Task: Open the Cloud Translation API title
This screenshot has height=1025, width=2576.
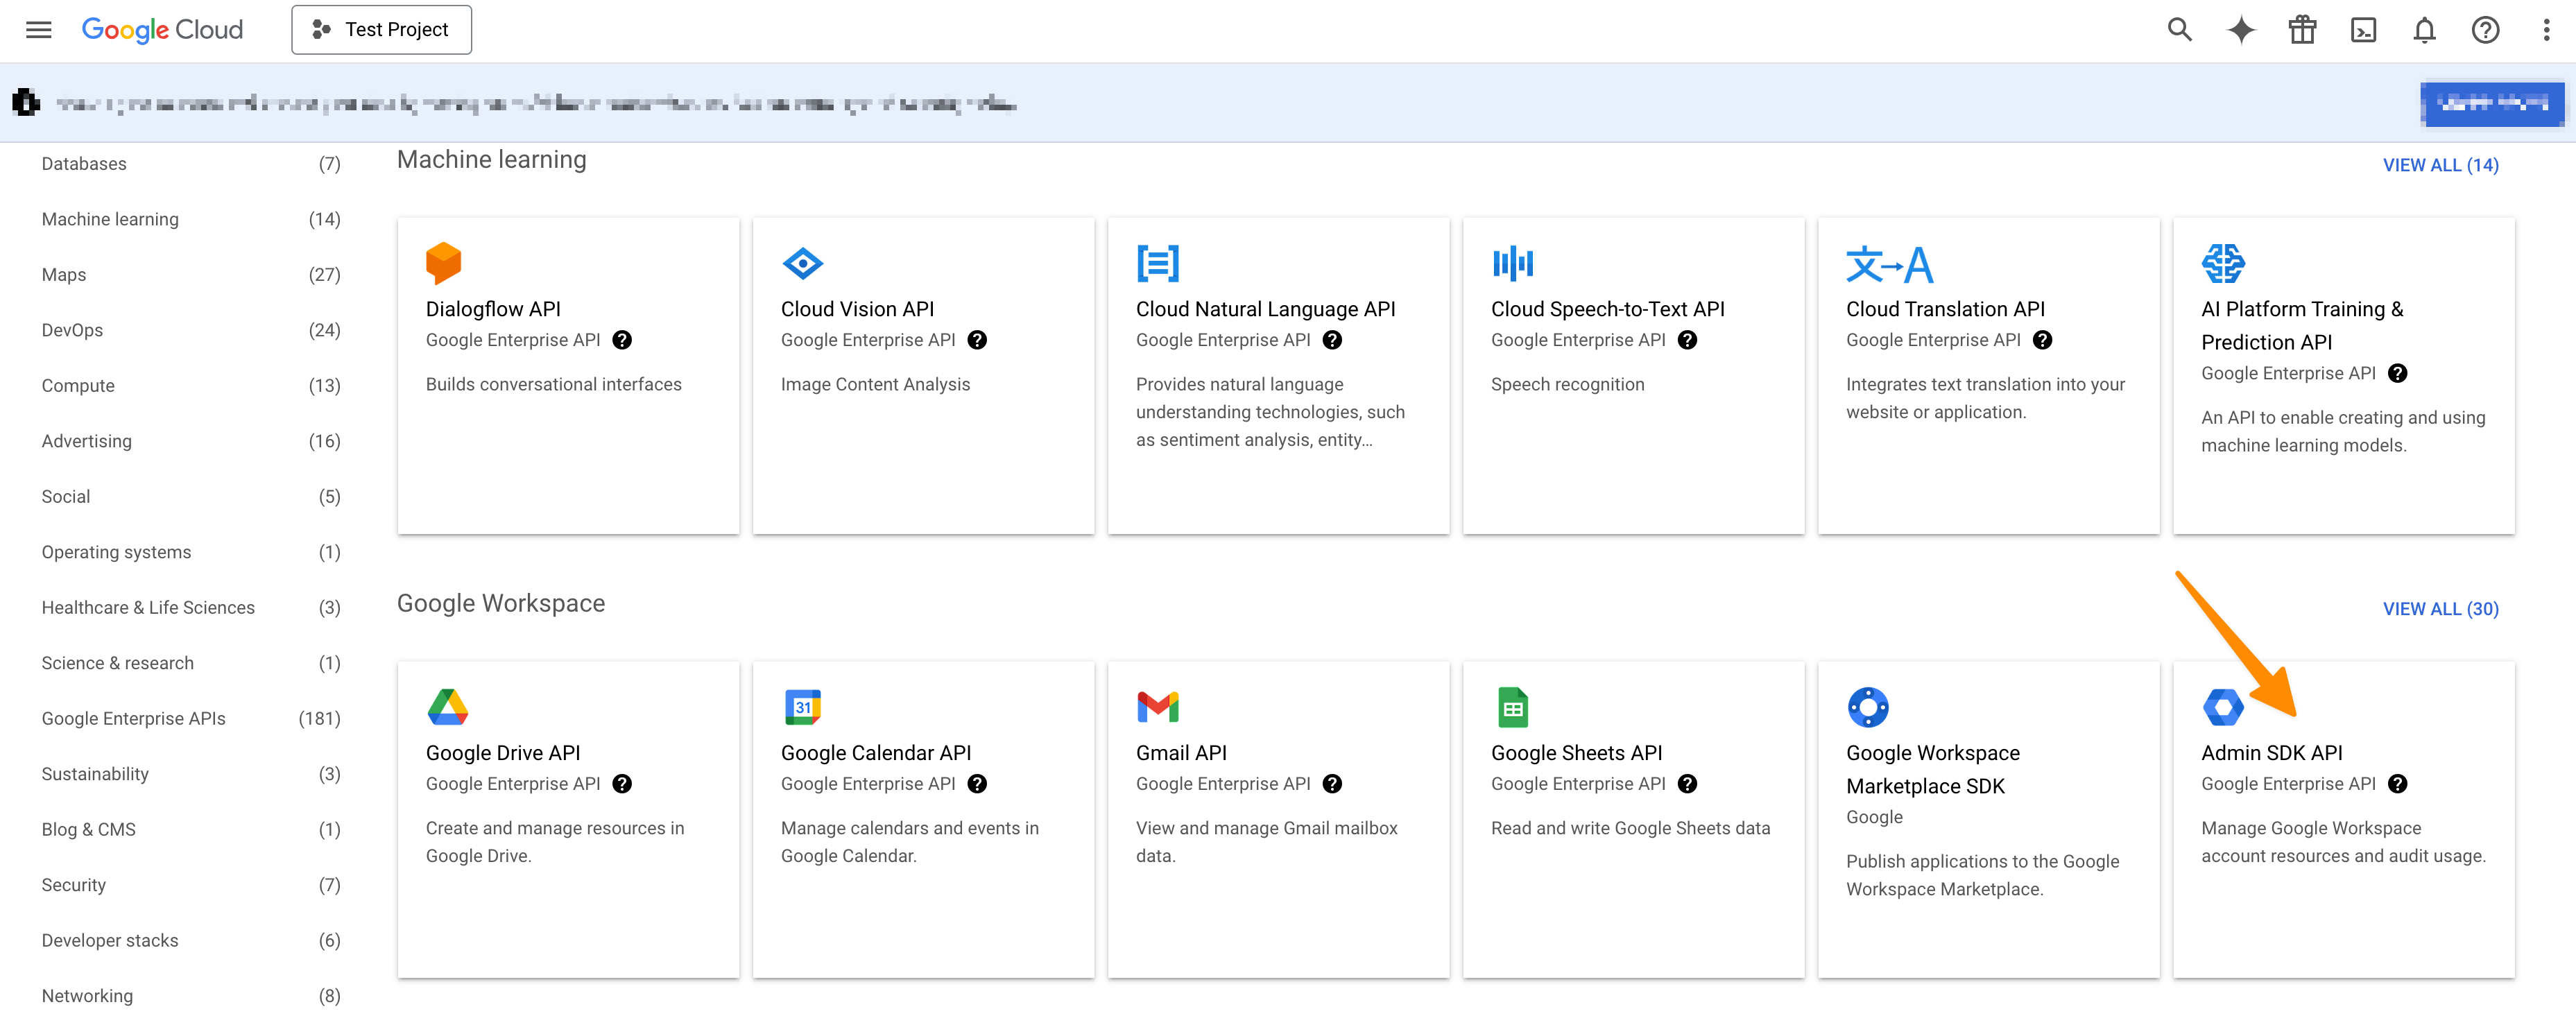Action: coord(1945,309)
